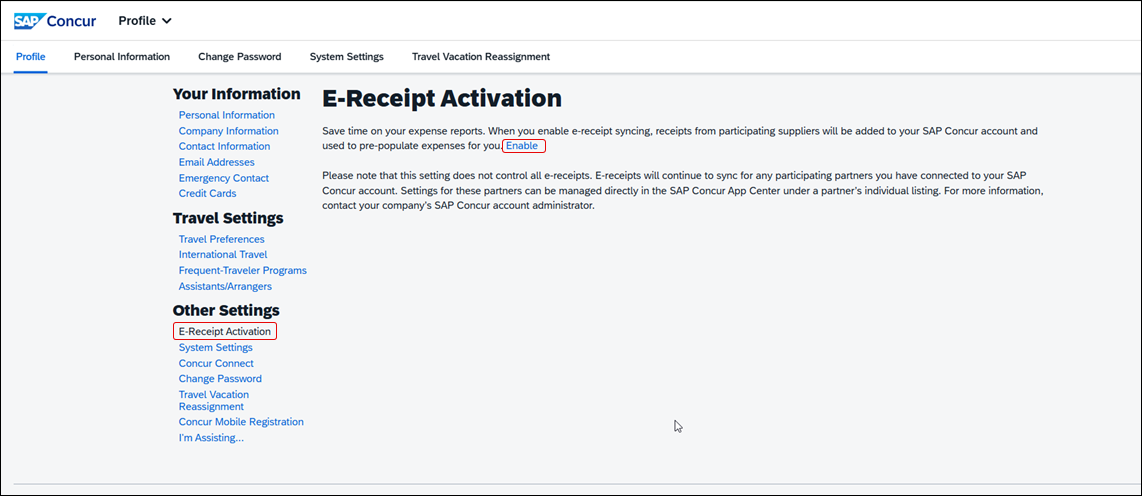Click the Your Information heading
The image size is (1142, 496).
coord(237,94)
